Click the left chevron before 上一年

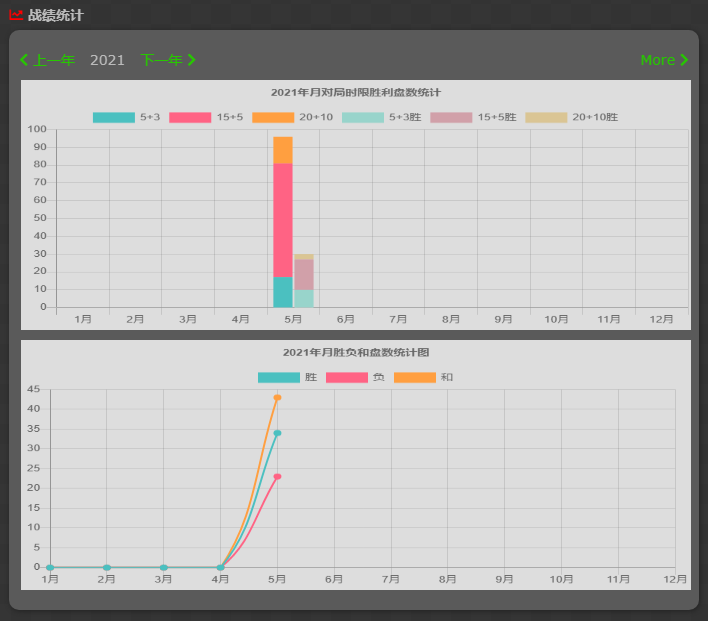24,60
